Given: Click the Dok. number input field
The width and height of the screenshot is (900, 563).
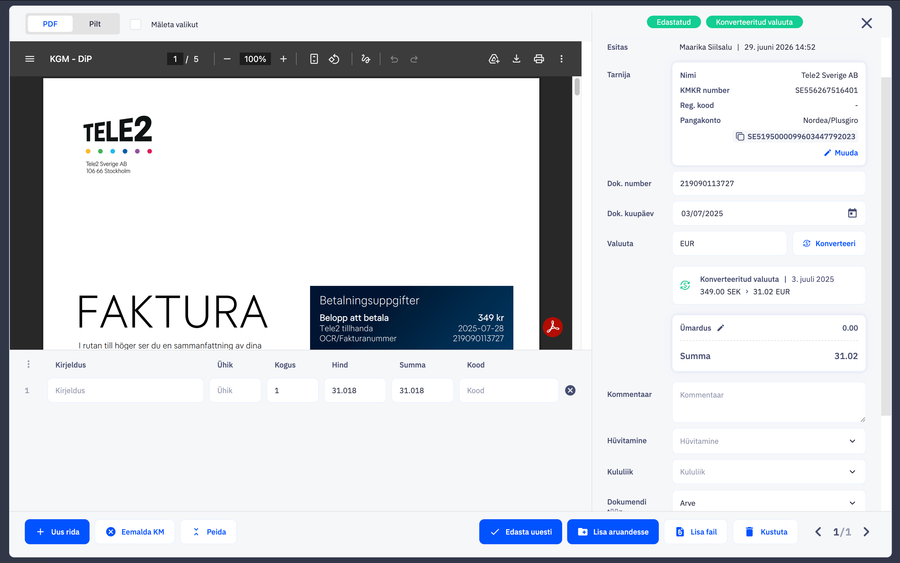Looking at the screenshot, I should click(x=769, y=184).
